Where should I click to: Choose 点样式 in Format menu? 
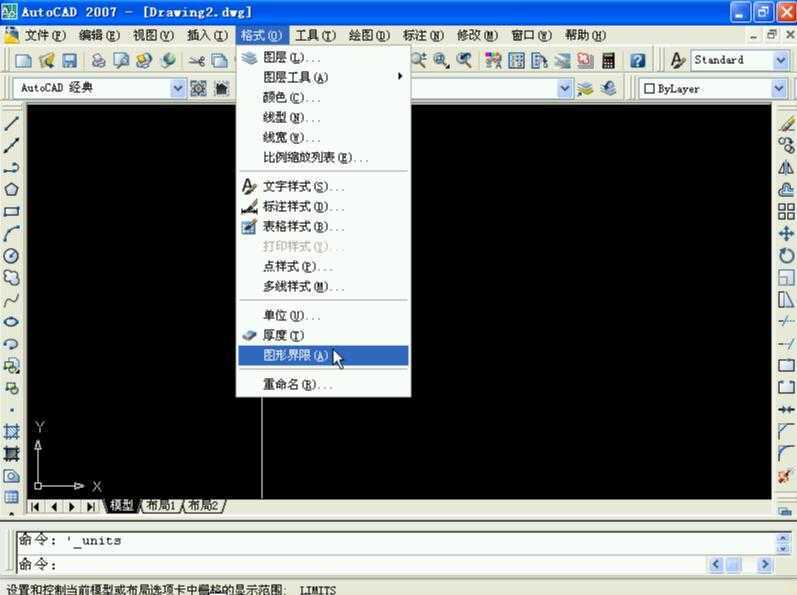pyautogui.click(x=323, y=266)
